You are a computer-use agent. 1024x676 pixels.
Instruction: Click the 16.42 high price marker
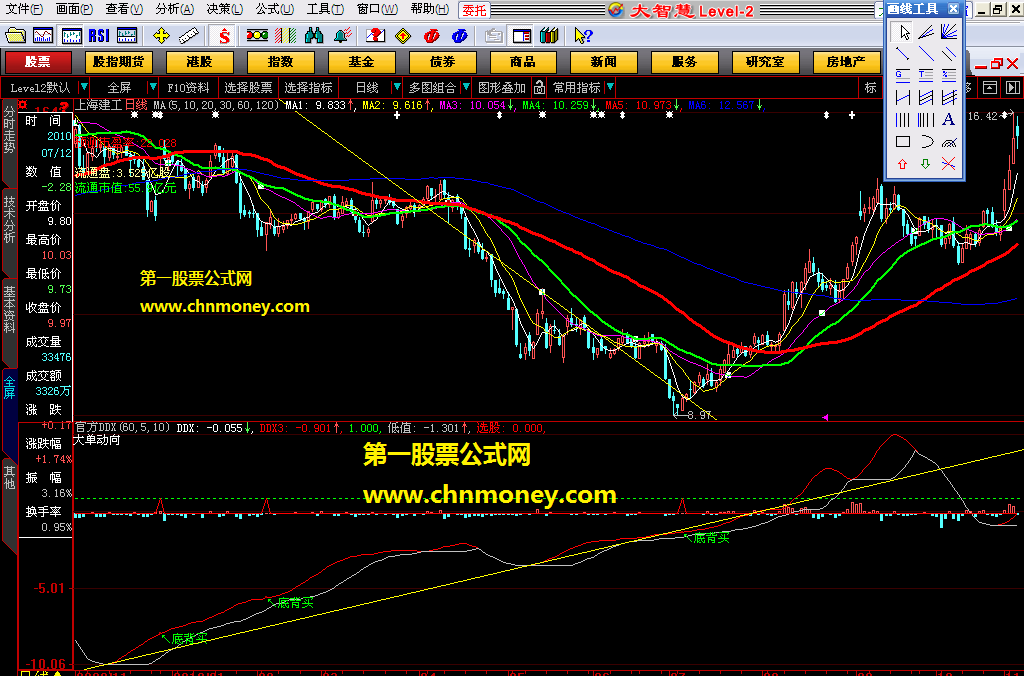(x=983, y=116)
